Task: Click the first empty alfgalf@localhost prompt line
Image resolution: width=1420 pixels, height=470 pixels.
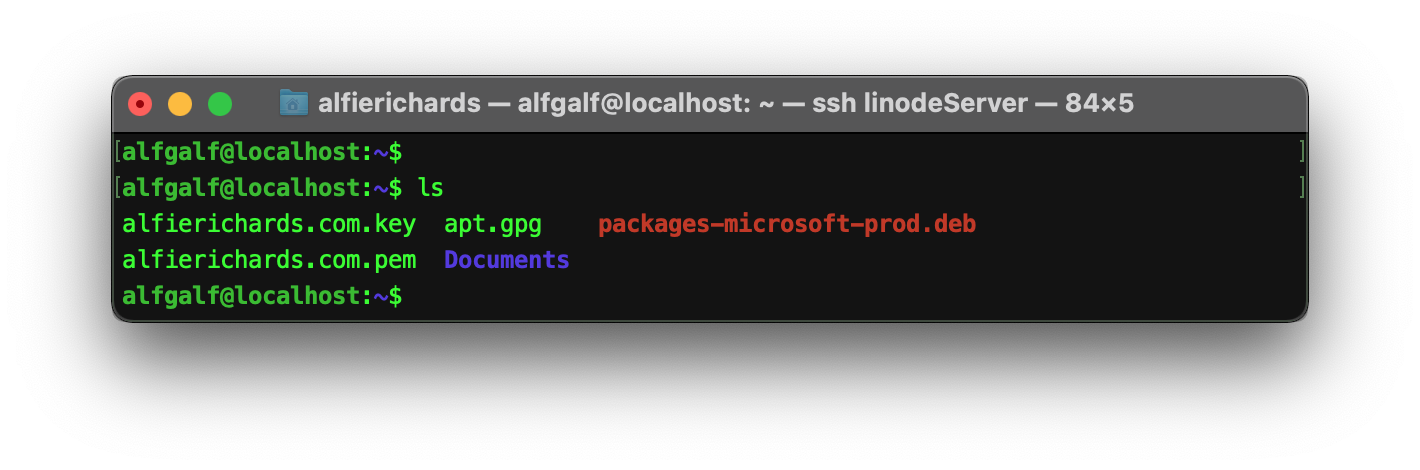Action: [262, 152]
